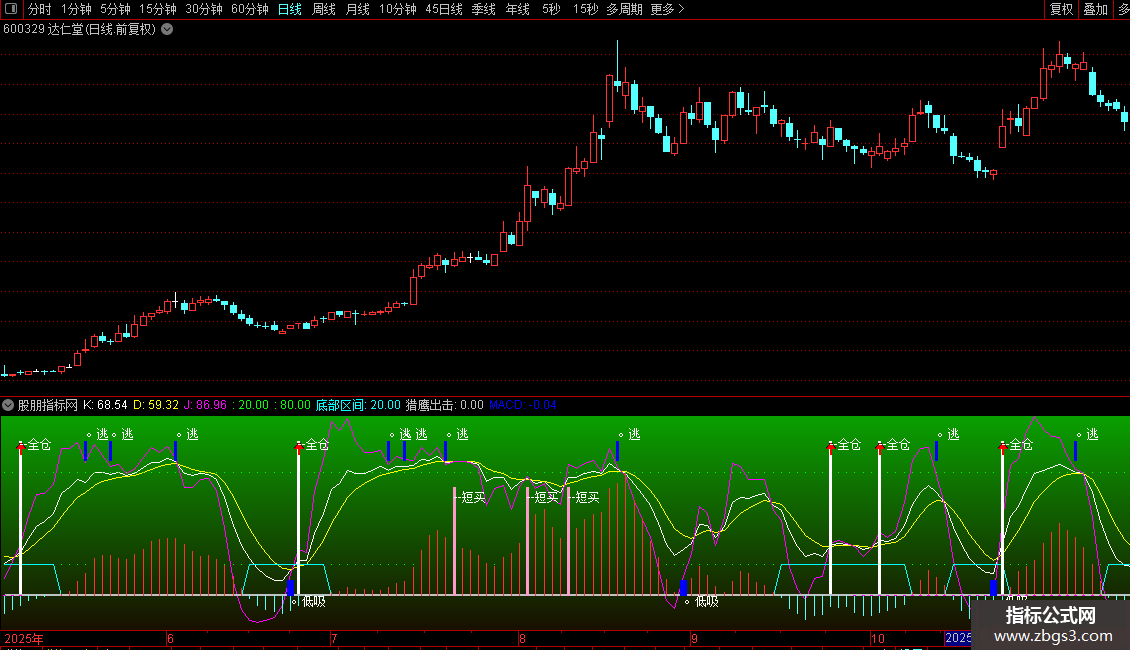Image resolution: width=1130 pixels, height=650 pixels.
Task: Select the 60分钟 period tab
Action: point(249,9)
